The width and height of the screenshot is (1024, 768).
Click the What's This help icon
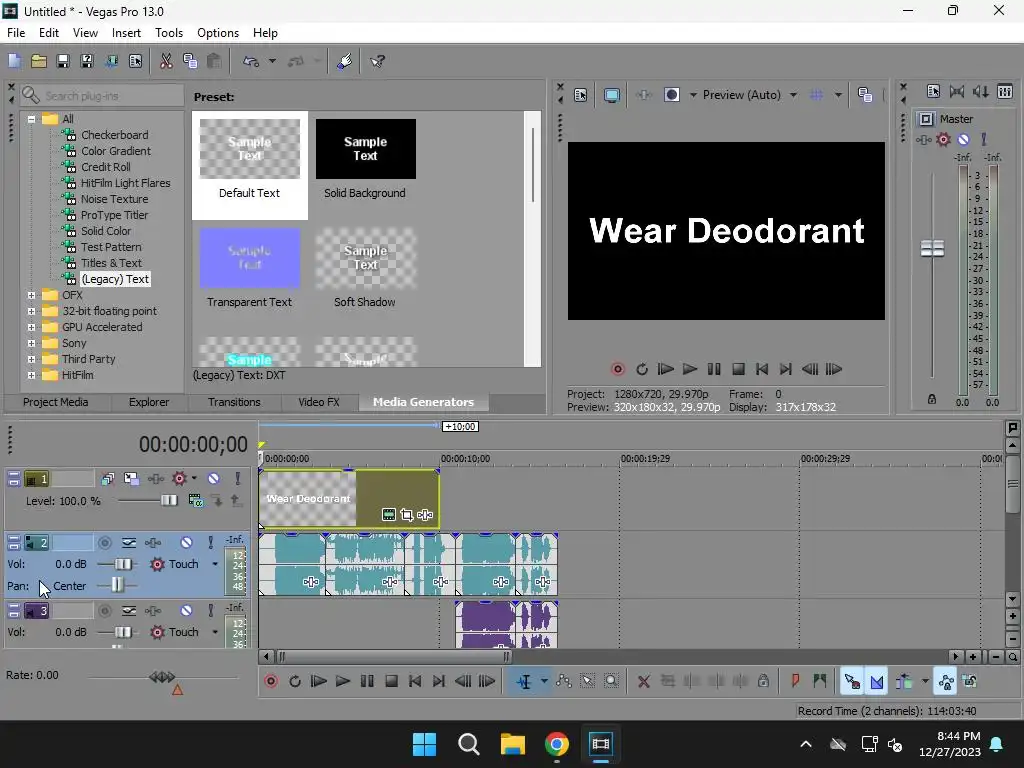[378, 61]
